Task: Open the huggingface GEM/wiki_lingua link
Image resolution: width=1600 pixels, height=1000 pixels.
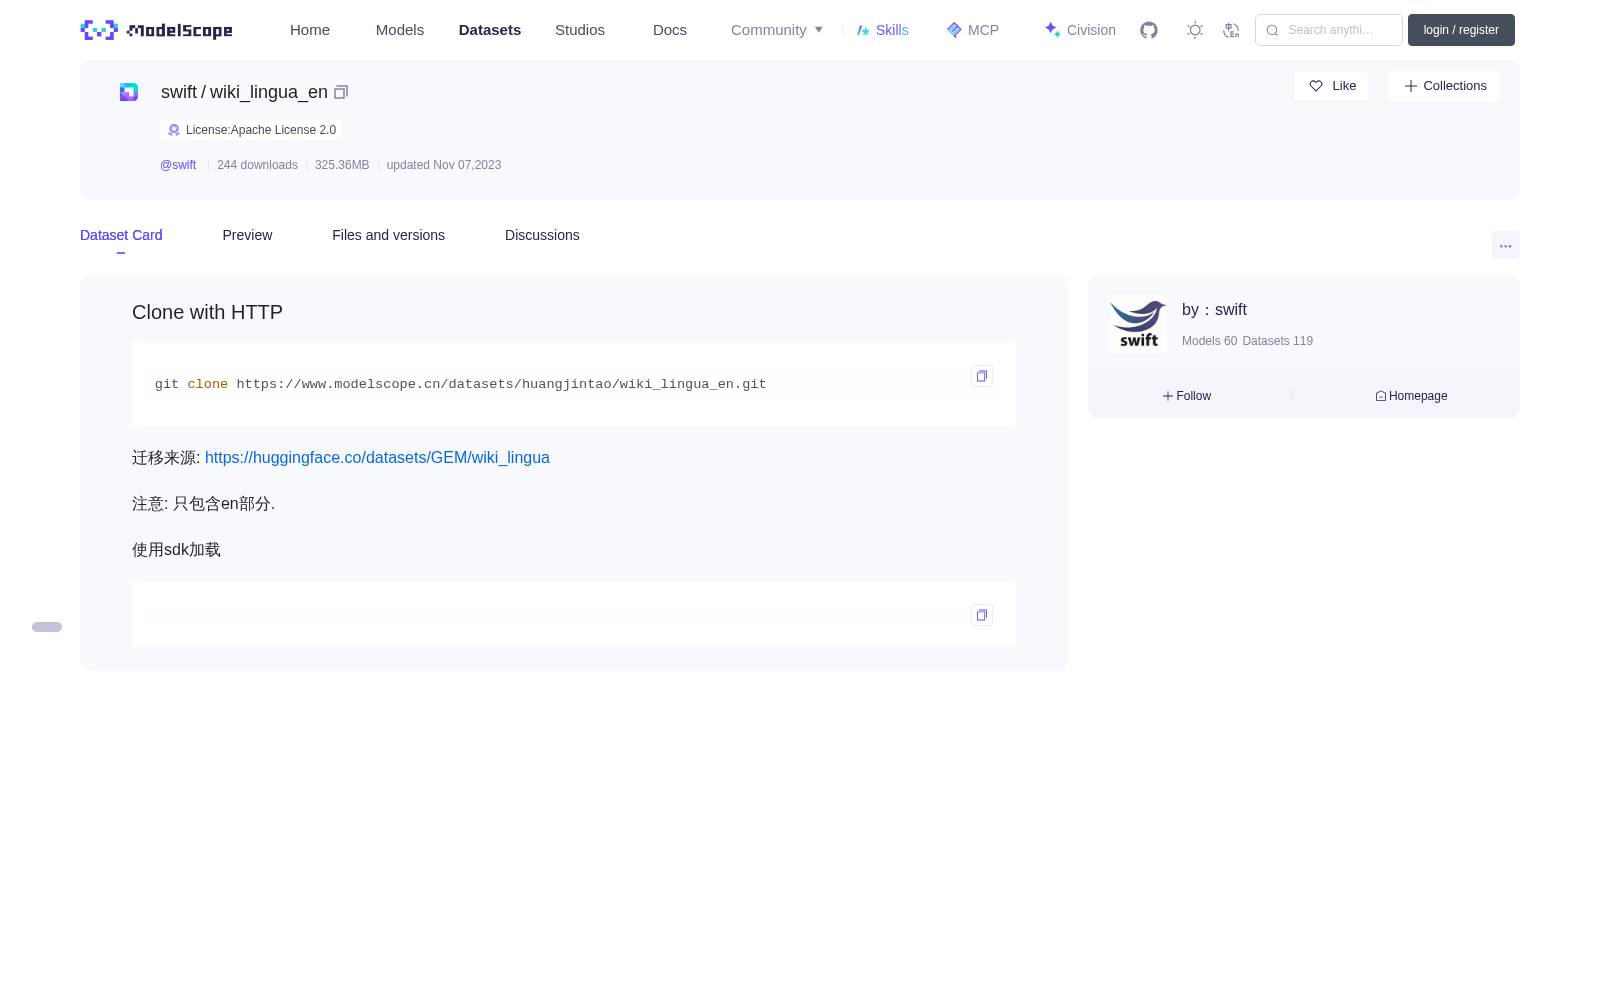Action: click(377, 457)
